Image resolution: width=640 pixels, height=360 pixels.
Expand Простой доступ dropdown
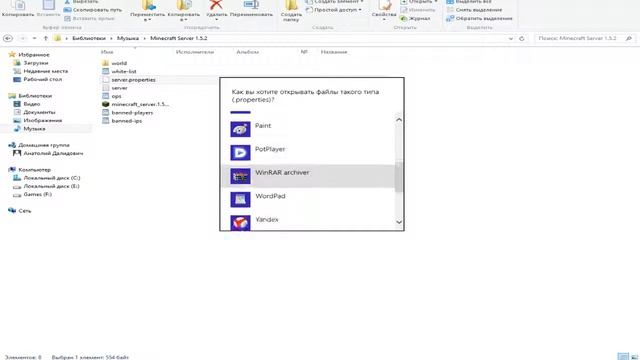[x=334, y=10]
